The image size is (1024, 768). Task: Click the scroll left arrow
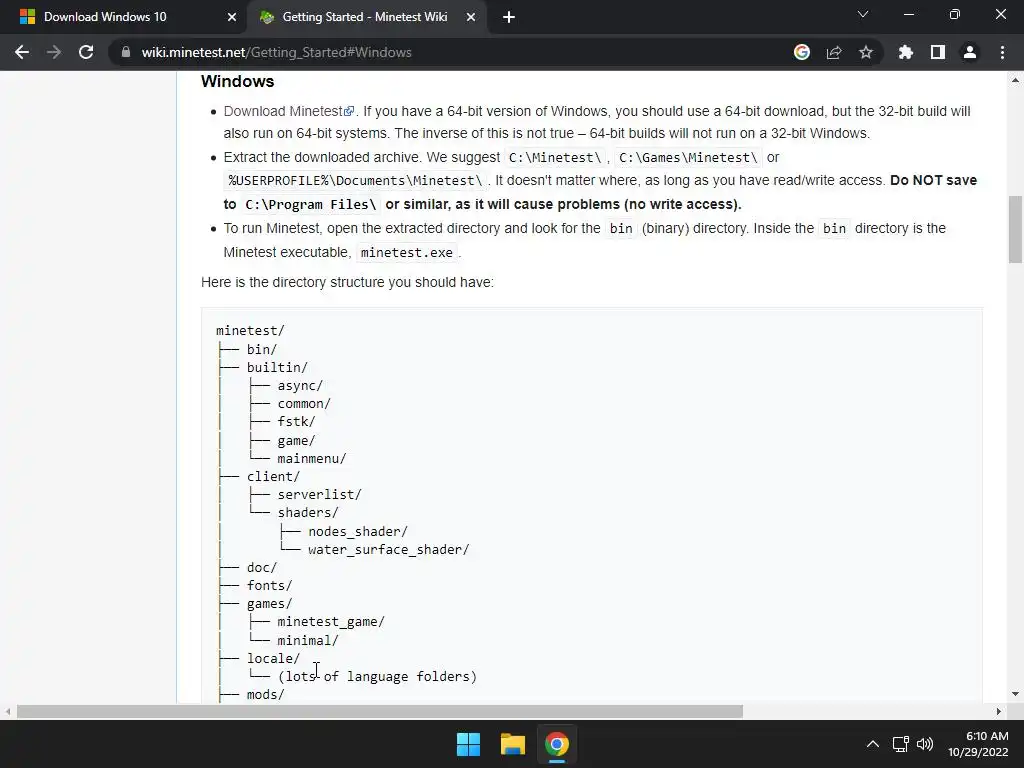8,711
